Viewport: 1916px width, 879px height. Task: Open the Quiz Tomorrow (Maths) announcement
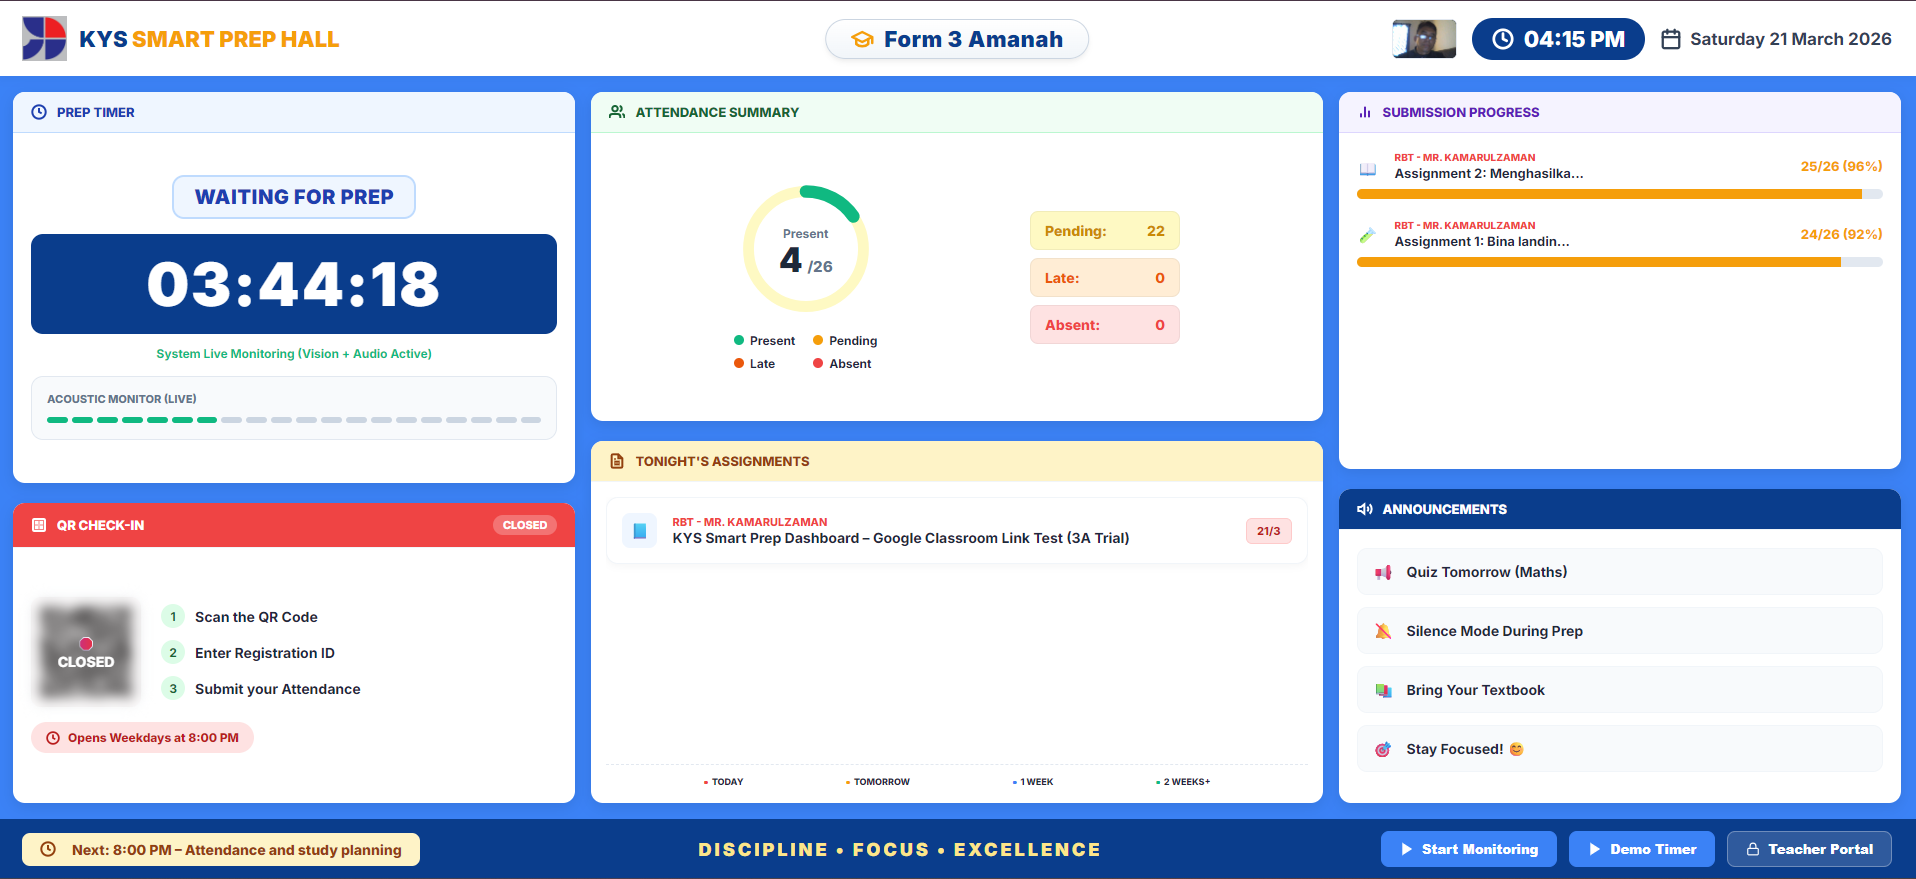click(x=1620, y=572)
